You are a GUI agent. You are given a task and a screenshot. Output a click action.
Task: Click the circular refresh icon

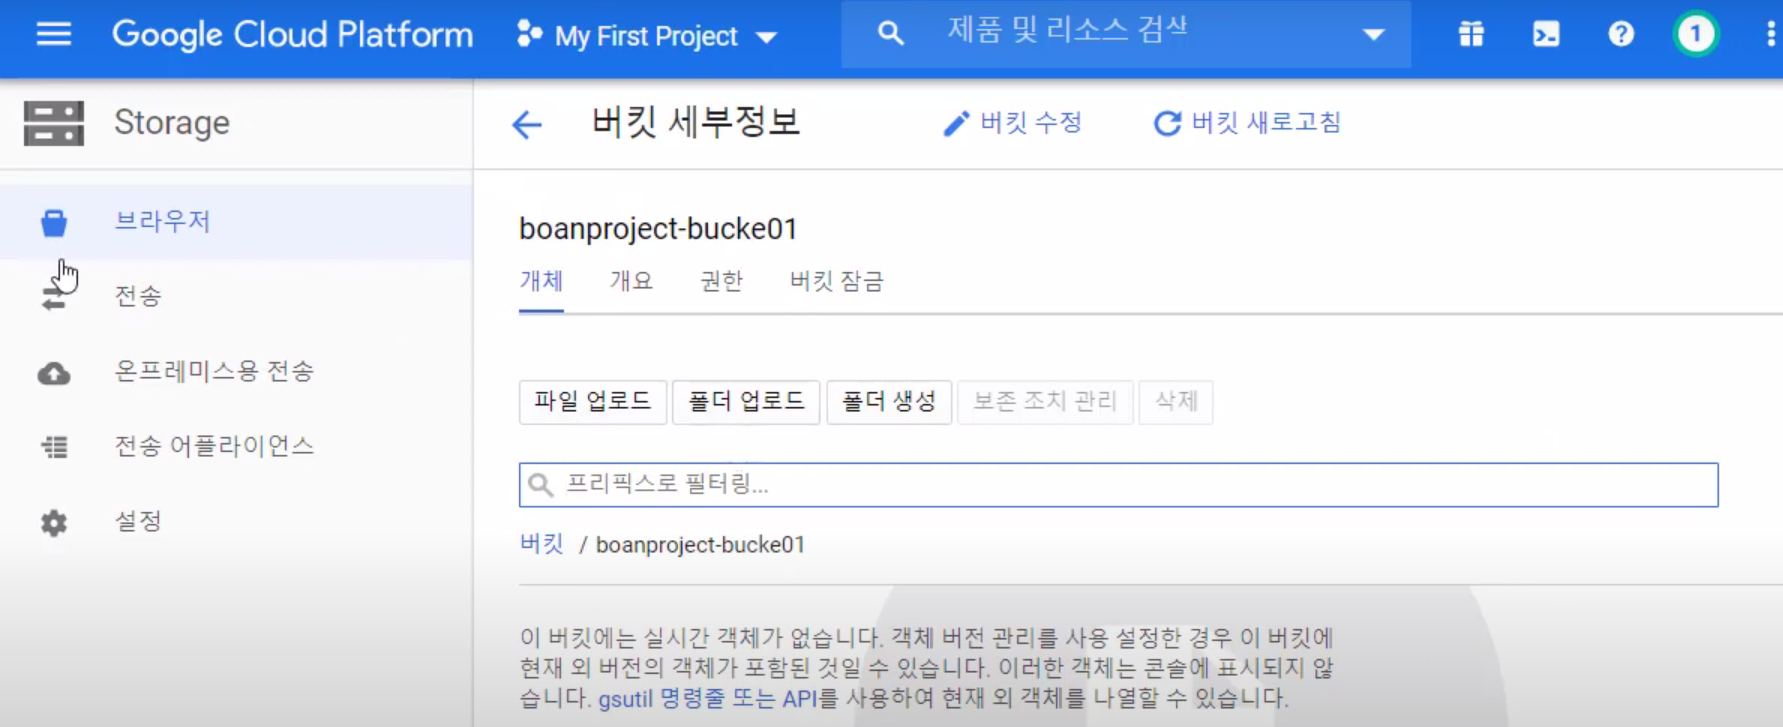click(x=1167, y=124)
